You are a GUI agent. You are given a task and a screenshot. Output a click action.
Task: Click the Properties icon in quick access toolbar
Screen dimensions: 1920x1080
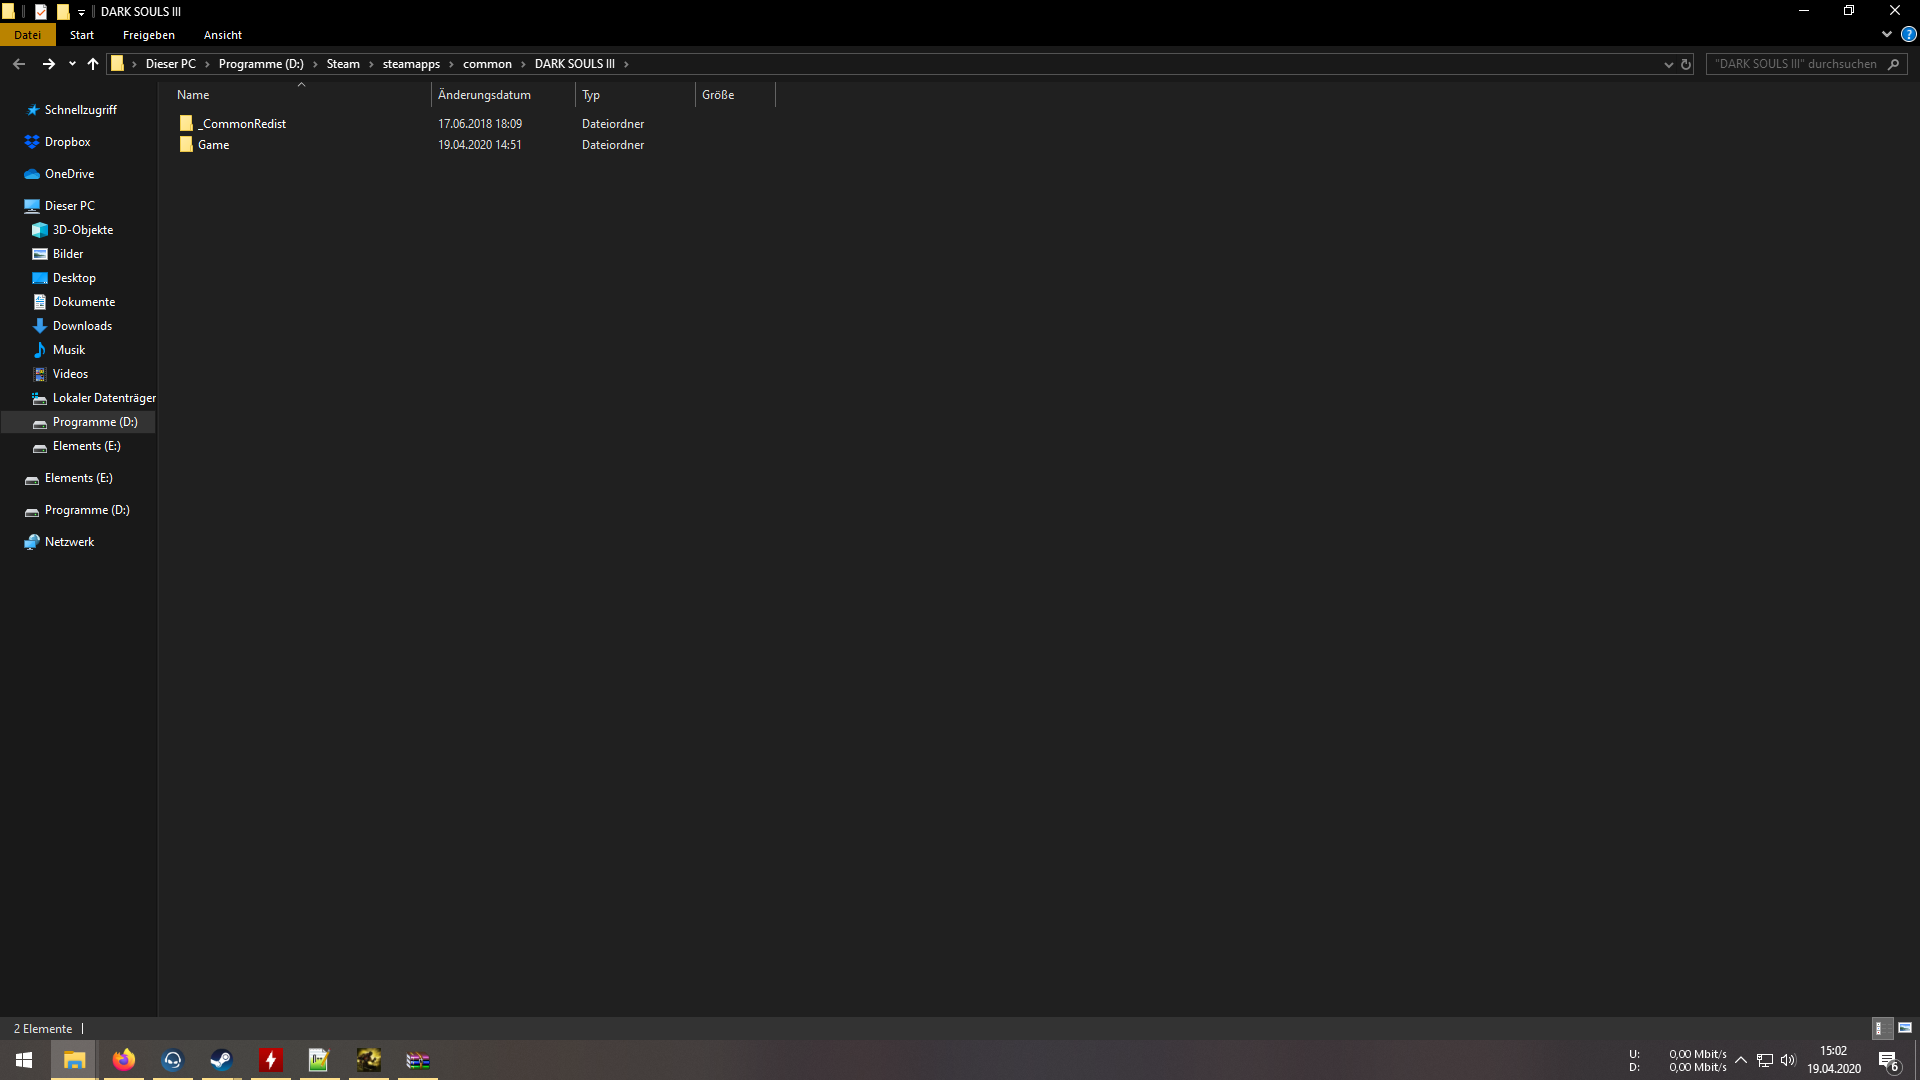pos(41,12)
